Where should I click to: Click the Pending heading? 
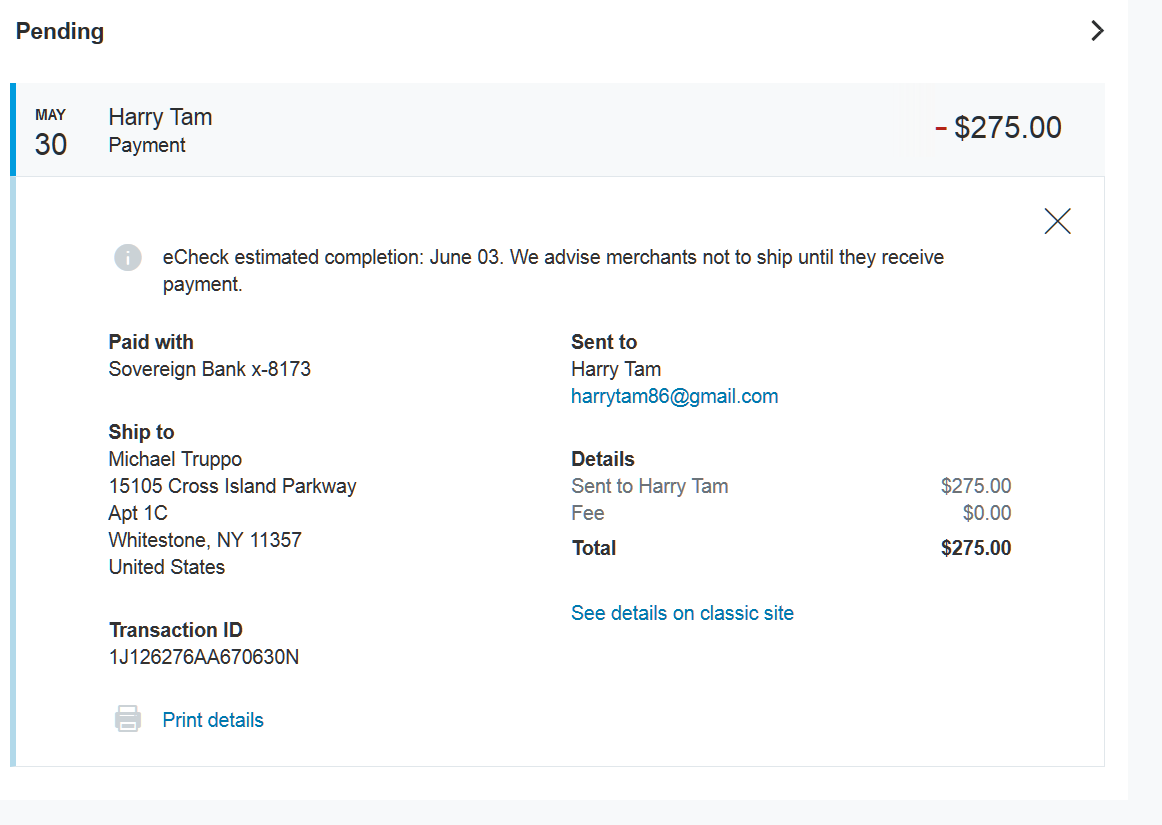(60, 31)
